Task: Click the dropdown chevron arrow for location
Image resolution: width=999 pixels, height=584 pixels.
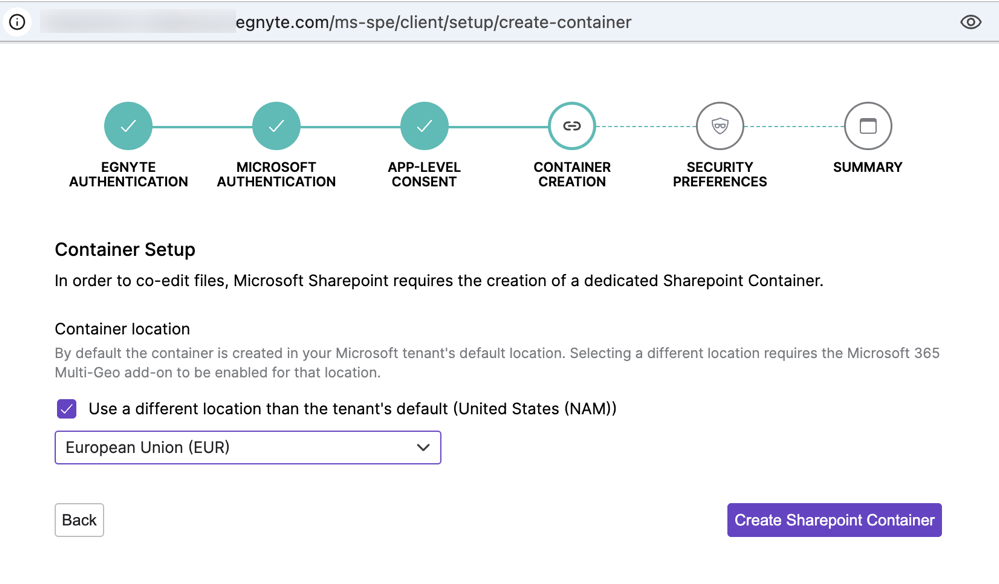Action: pos(423,448)
